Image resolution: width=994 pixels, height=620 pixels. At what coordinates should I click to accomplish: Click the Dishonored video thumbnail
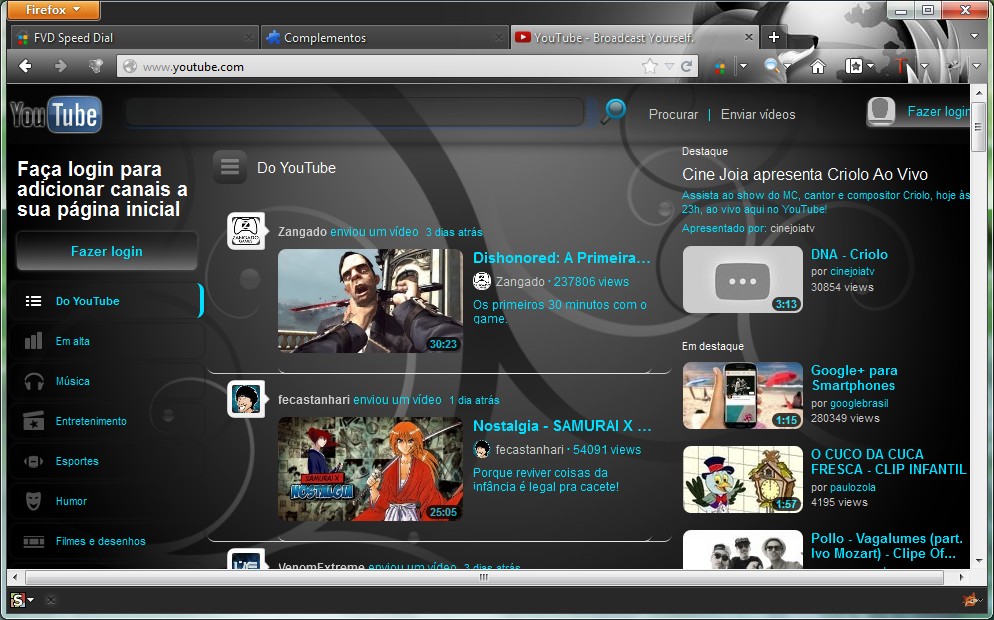coord(370,300)
